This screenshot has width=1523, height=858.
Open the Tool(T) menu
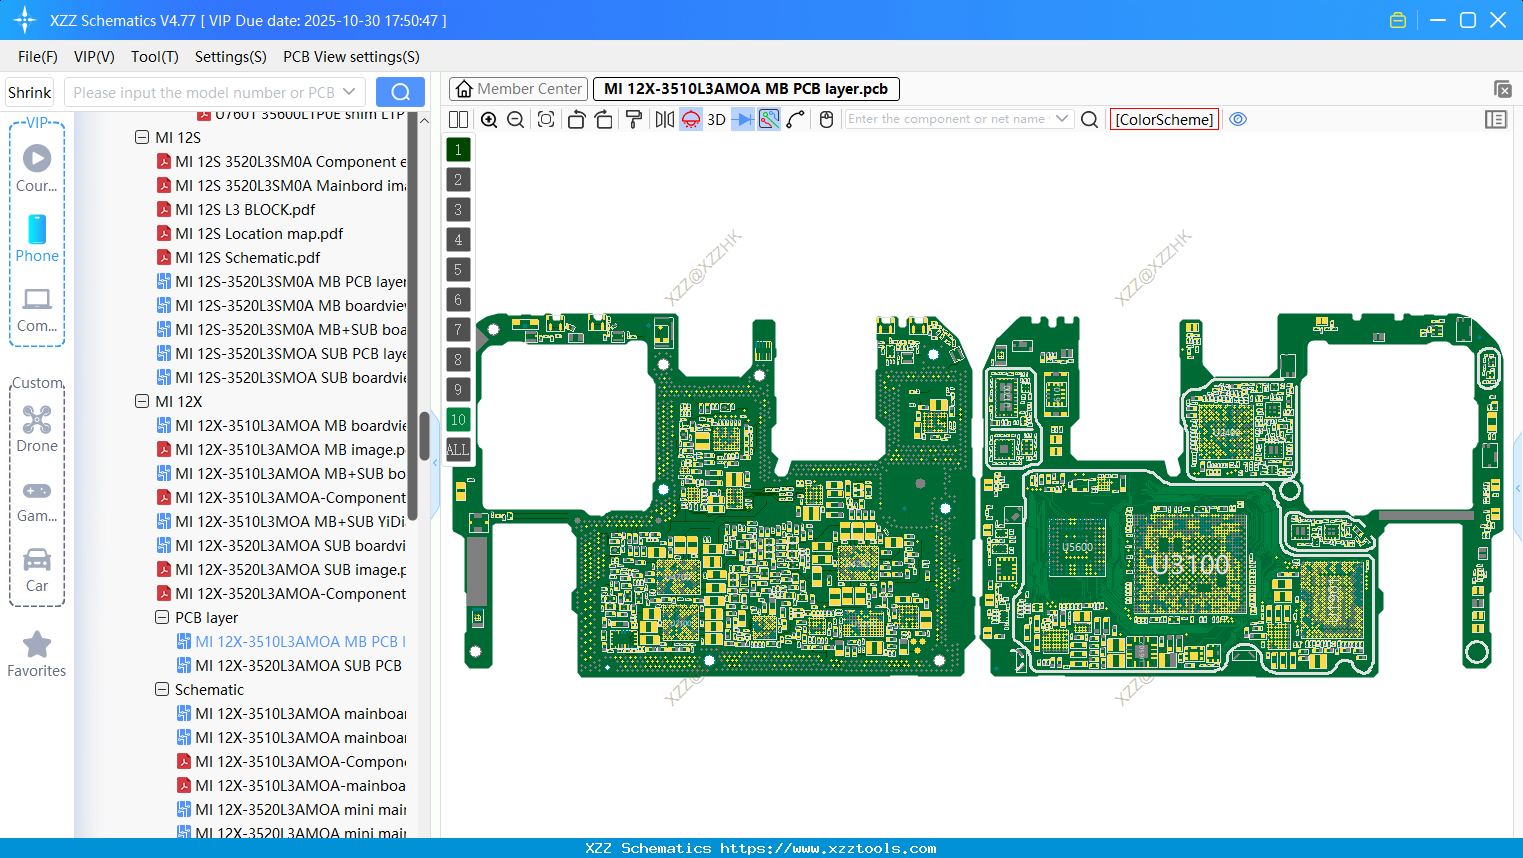(x=154, y=57)
